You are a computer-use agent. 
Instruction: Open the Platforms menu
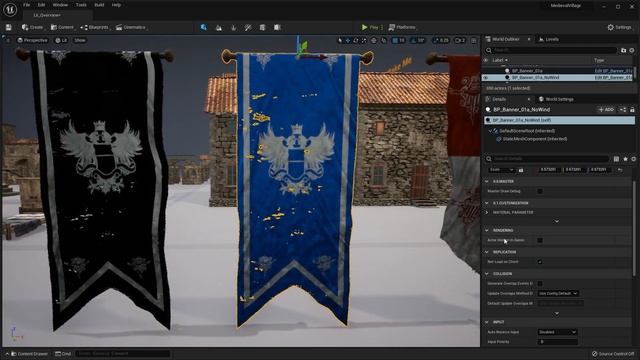click(402, 27)
